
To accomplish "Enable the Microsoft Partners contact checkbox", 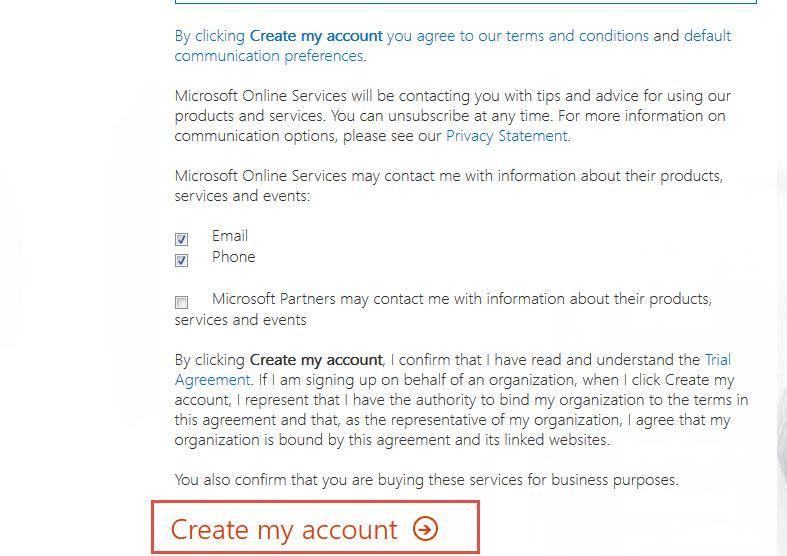I will 181,302.
